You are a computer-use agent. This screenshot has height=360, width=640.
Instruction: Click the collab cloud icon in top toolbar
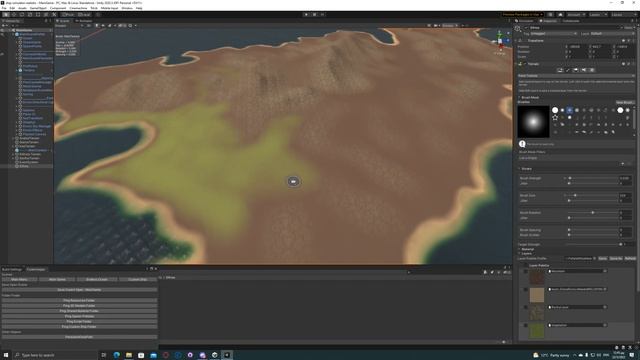point(560,14)
